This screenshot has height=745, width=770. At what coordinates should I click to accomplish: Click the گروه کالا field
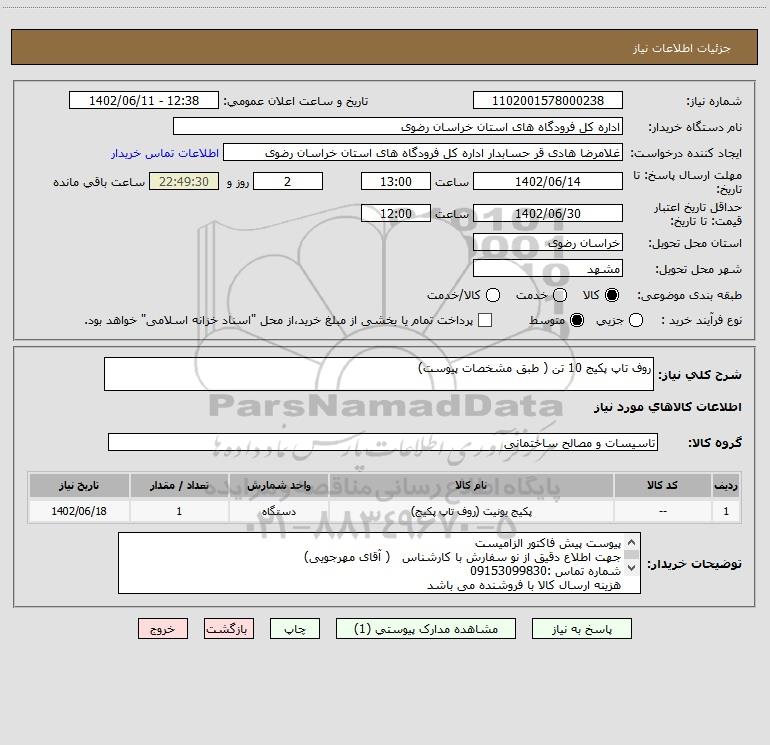tap(383, 442)
